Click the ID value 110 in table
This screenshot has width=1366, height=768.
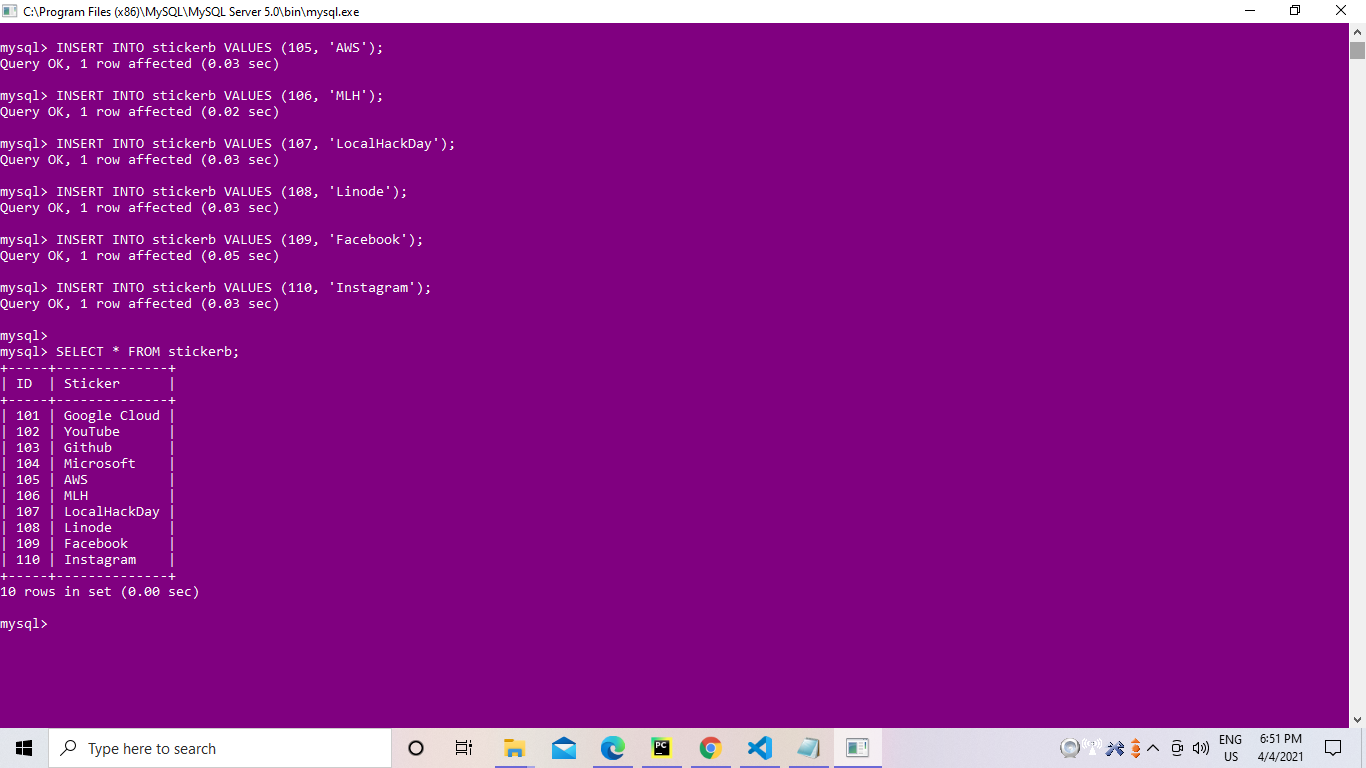tap(28, 559)
